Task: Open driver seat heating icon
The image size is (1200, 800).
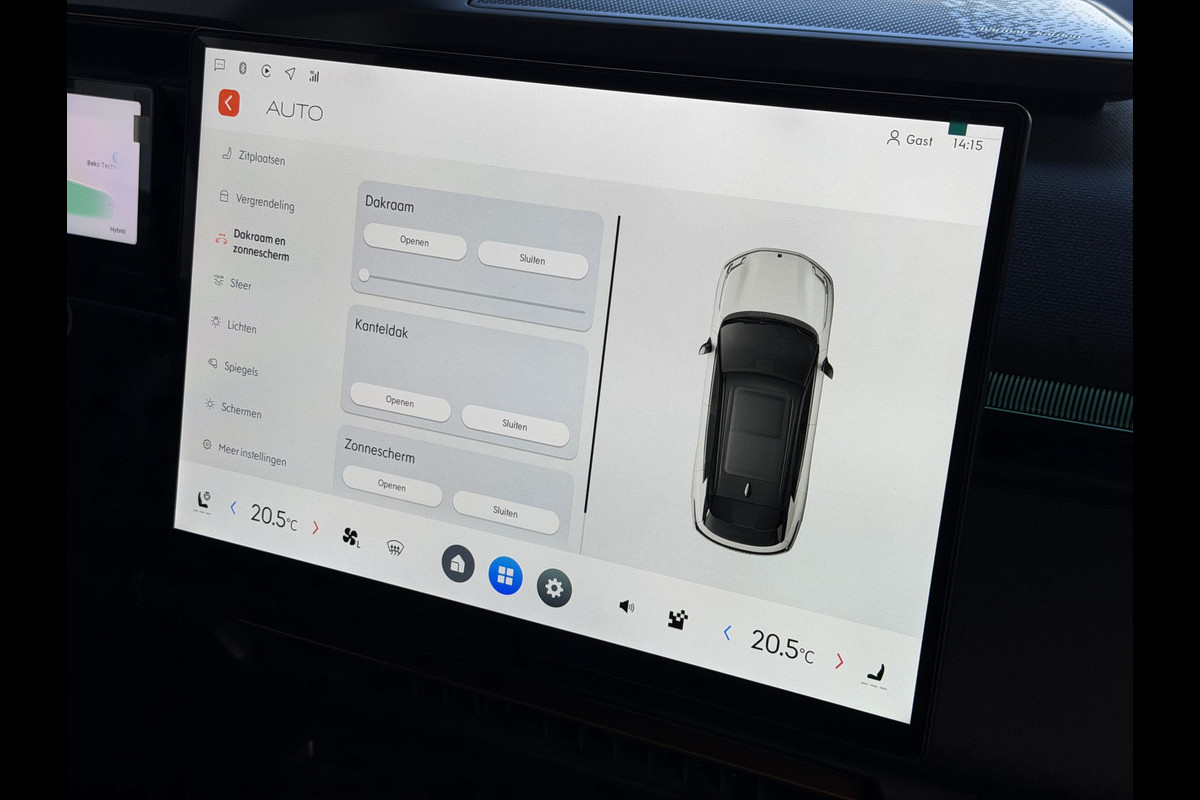Action: [x=204, y=501]
